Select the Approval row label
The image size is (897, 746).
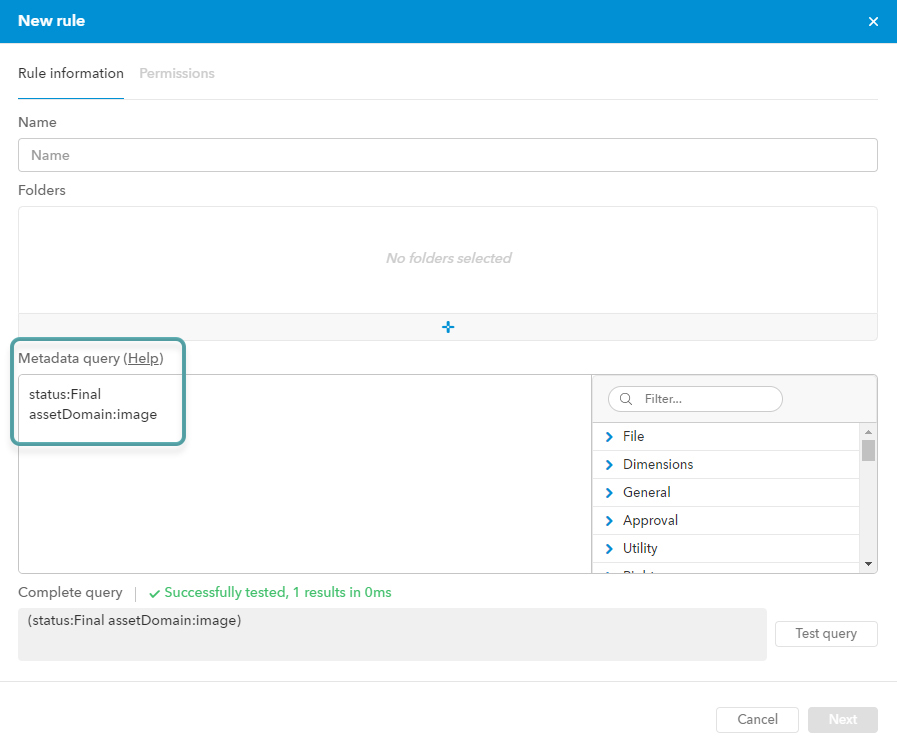click(650, 521)
